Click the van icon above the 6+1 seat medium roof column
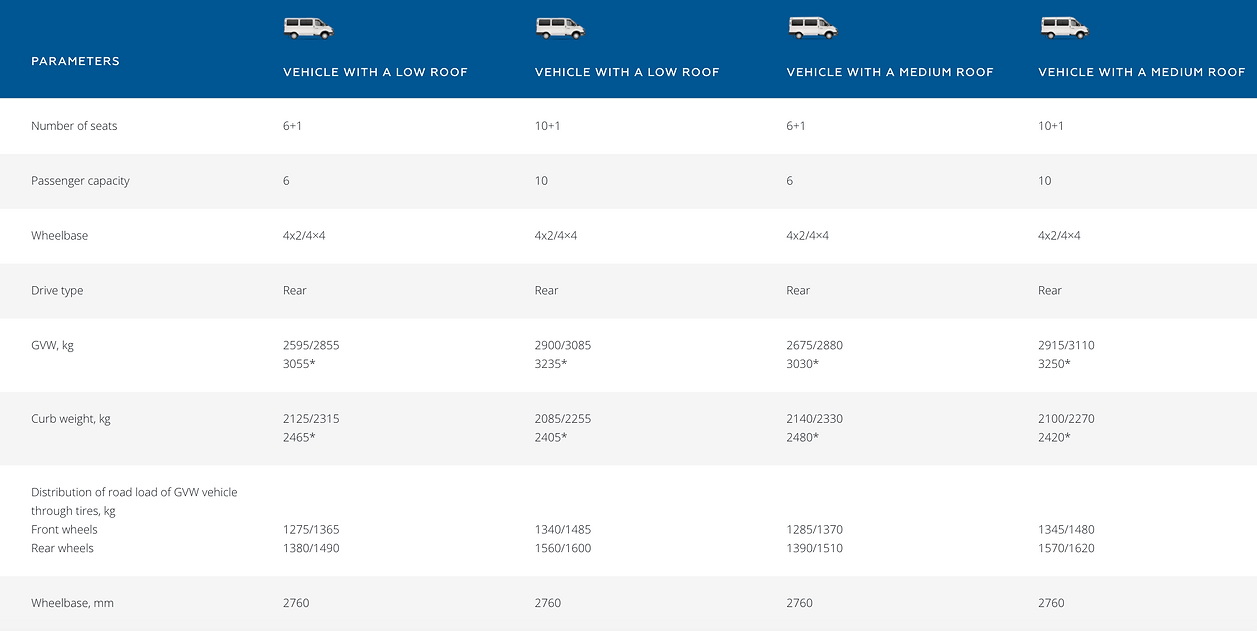This screenshot has width=1257, height=631. tap(811, 28)
